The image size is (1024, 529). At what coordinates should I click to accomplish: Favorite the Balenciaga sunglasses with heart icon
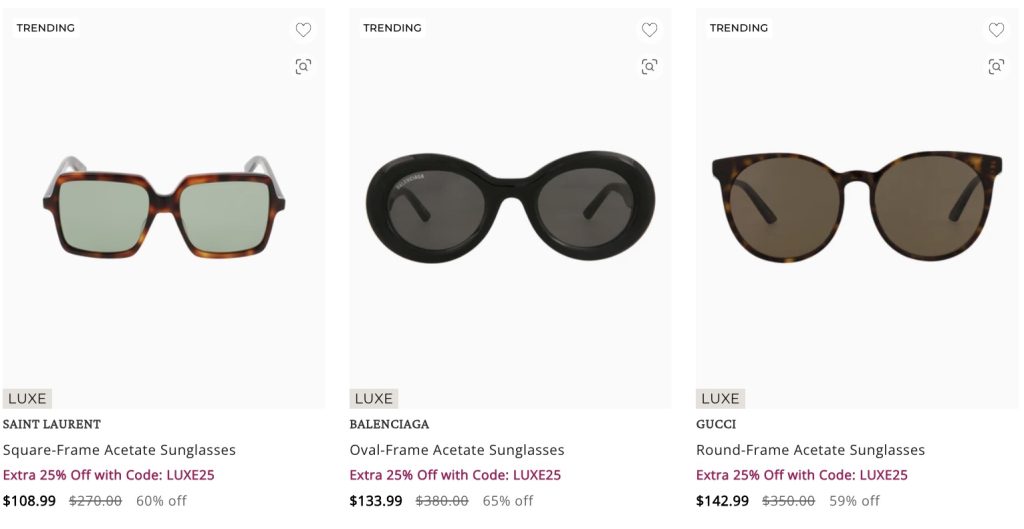click(x=650, y=30)
